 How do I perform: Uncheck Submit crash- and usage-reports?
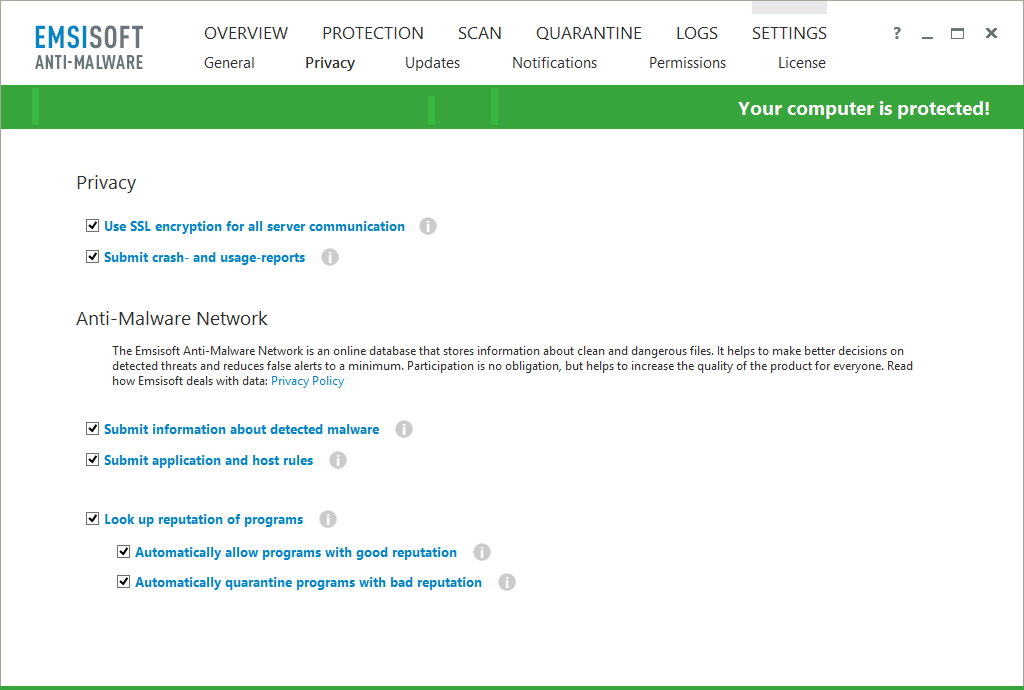[x=92, y=257]
